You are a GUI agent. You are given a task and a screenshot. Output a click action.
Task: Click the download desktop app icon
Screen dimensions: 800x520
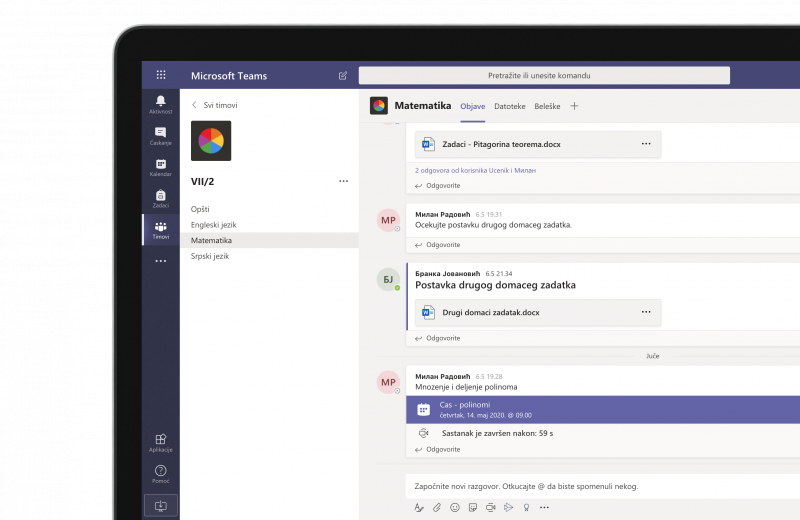(161, 506)
